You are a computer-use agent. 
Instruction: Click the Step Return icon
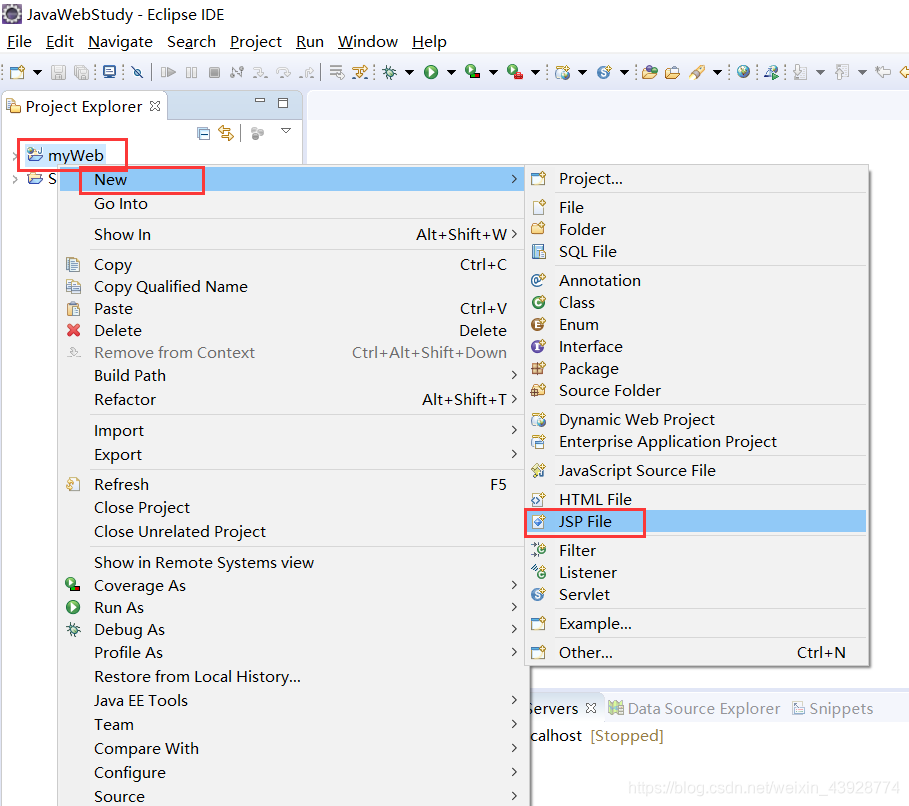coord(307,72)
